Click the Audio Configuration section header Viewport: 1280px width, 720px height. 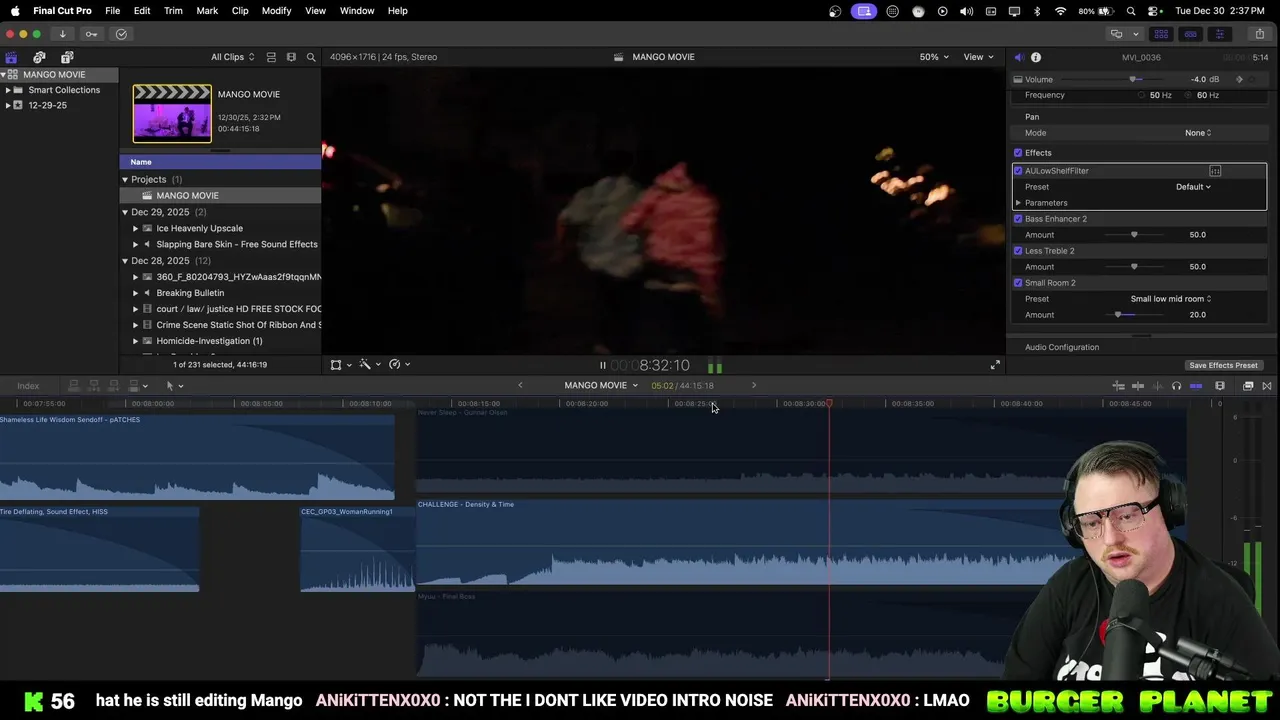pos(1062,347)
